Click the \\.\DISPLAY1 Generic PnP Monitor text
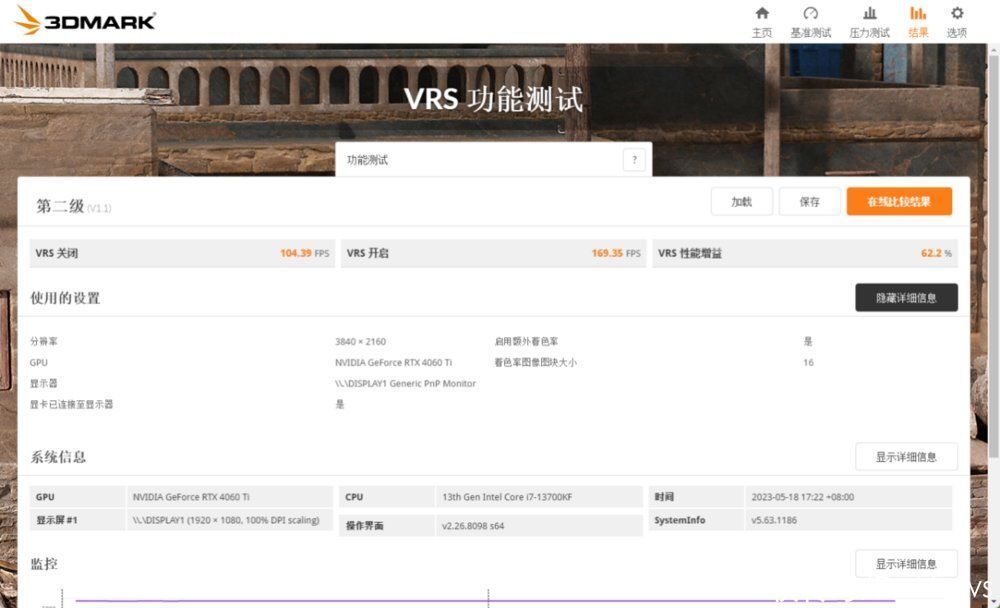Viewport: 1000px width, 608px height. pyautogui.click(x=406, y=383)
